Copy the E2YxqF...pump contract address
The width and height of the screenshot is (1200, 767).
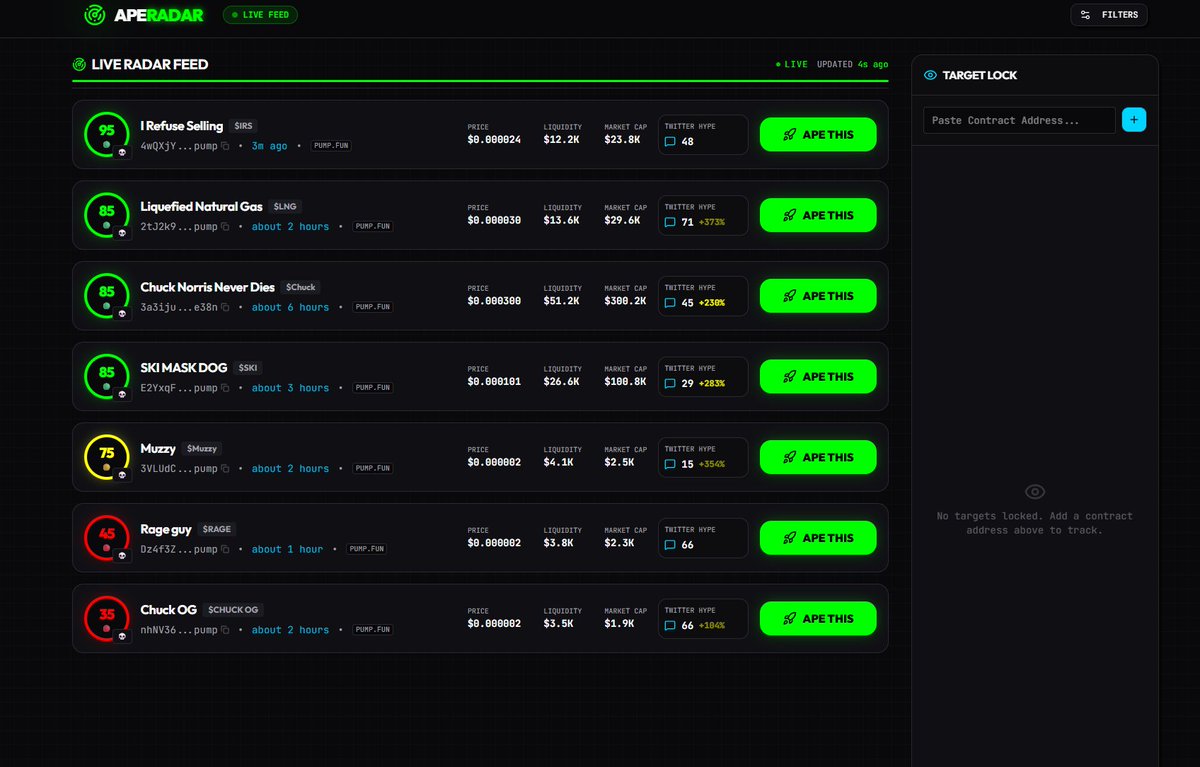225,388
